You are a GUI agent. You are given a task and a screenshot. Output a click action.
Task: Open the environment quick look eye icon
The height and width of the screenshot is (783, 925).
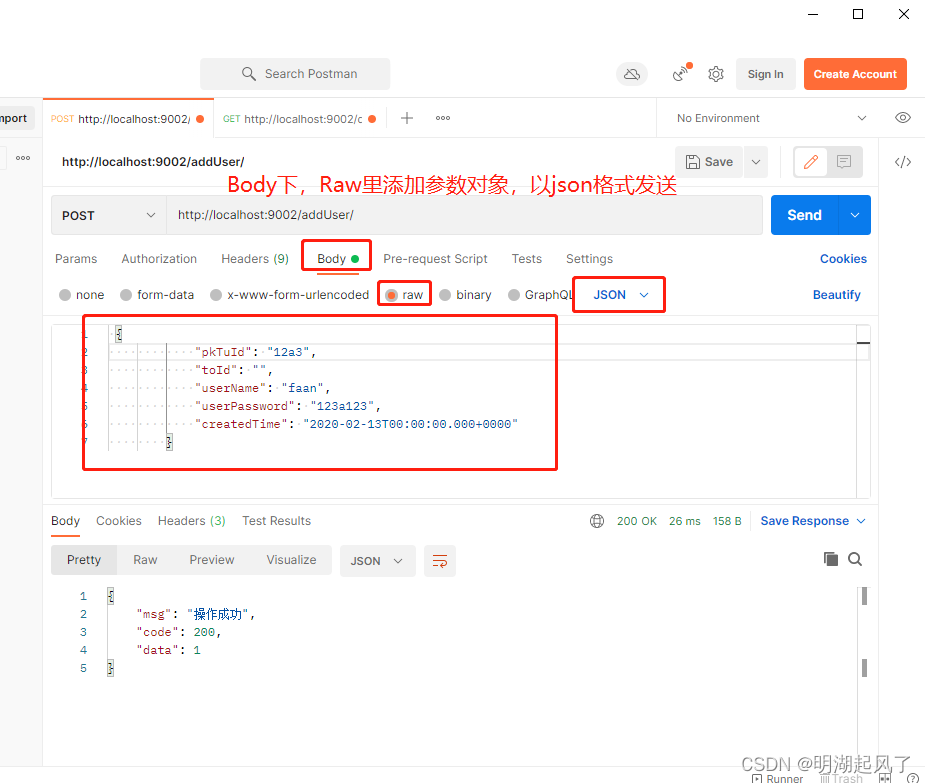[903, 117]
